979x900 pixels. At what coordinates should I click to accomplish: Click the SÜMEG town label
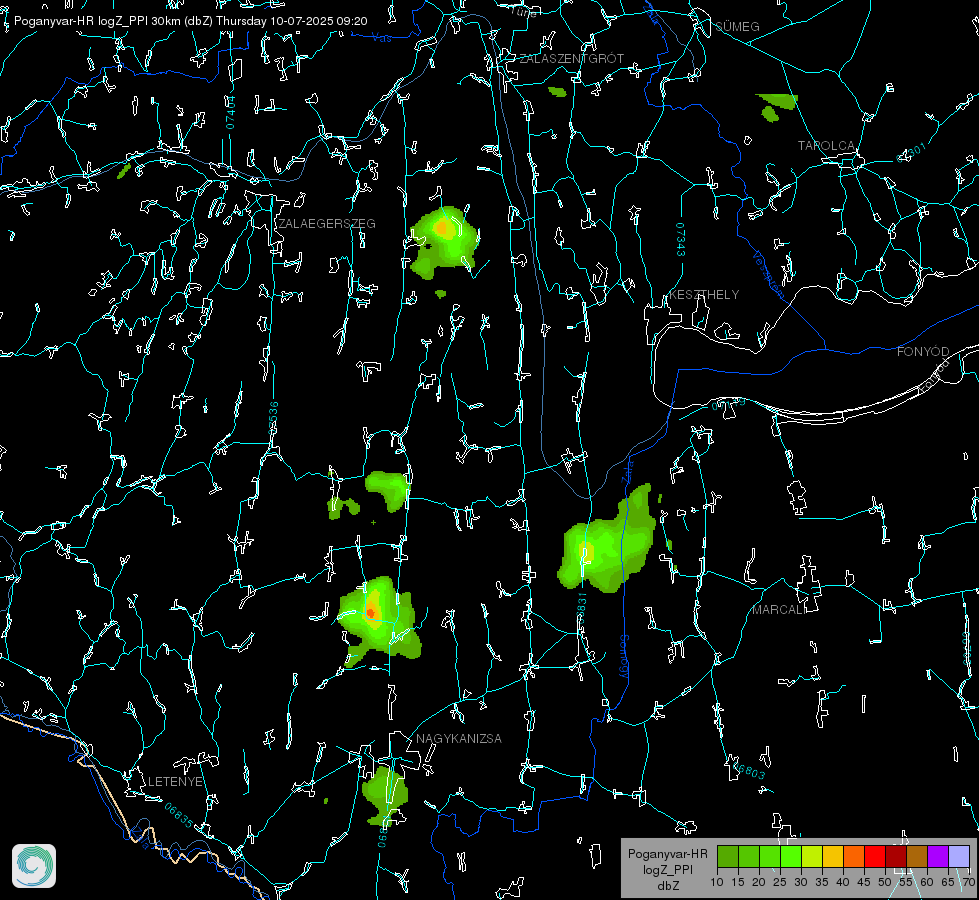pyautogui.click(x=737, y=27)
